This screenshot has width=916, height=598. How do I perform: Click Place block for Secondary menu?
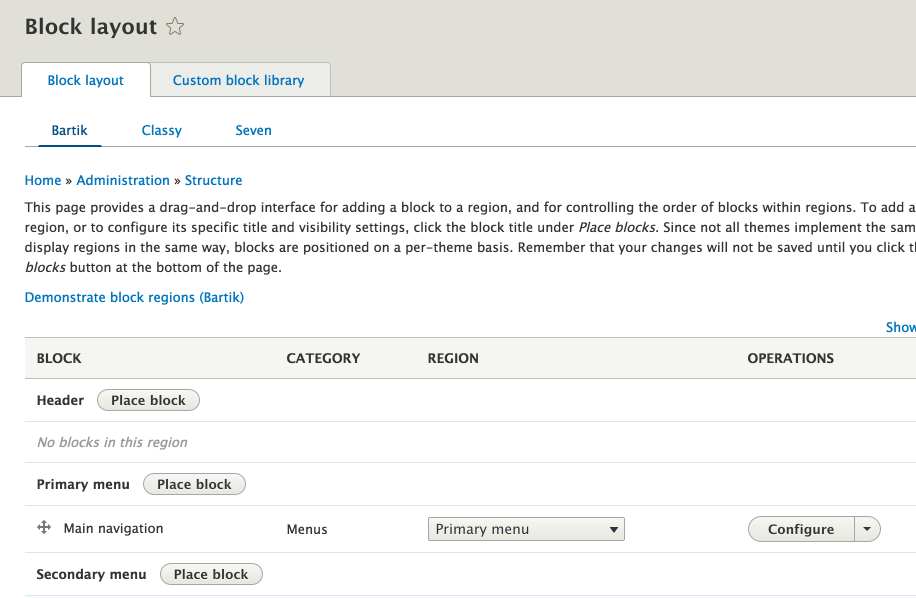coord(211,573)
